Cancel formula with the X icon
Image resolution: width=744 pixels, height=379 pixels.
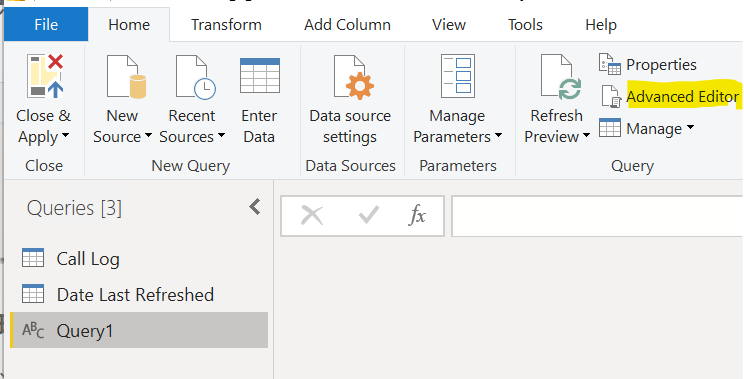[312, 216]
